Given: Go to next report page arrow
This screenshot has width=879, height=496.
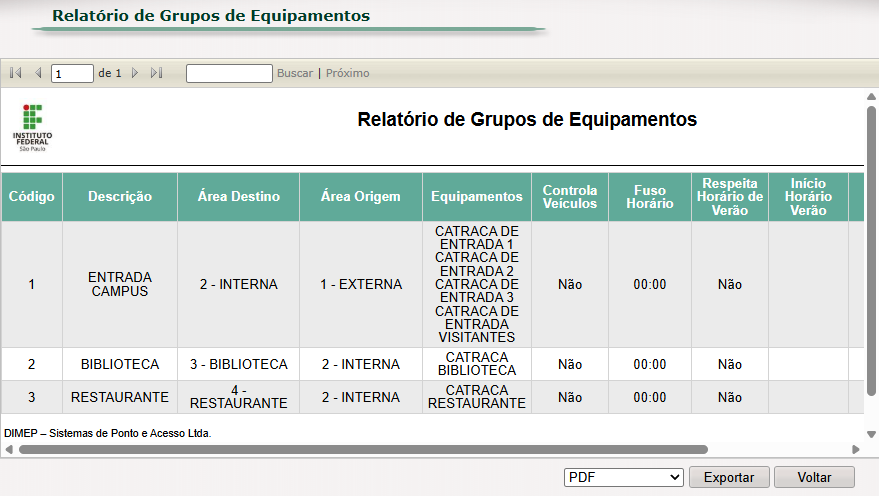Looking at the screenshot, I should coord(135,73).
